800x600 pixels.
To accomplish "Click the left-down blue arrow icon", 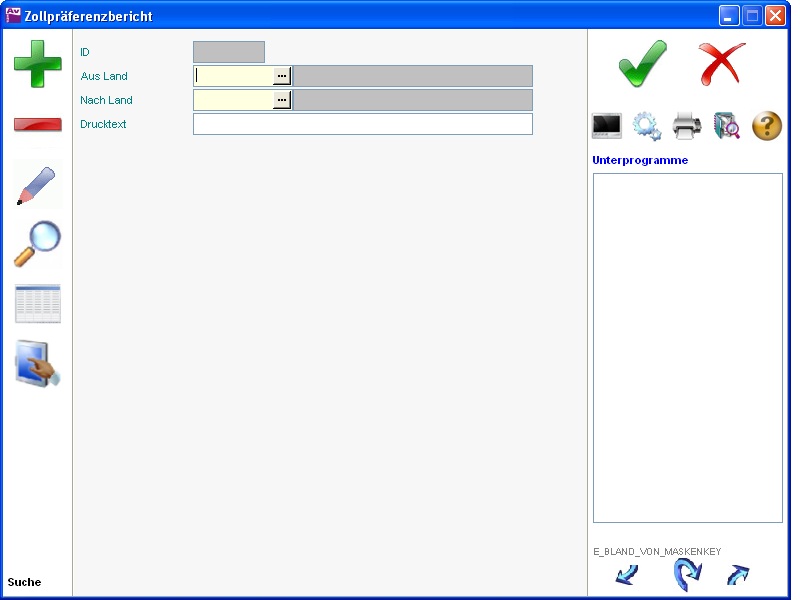I will pos(627,575).
